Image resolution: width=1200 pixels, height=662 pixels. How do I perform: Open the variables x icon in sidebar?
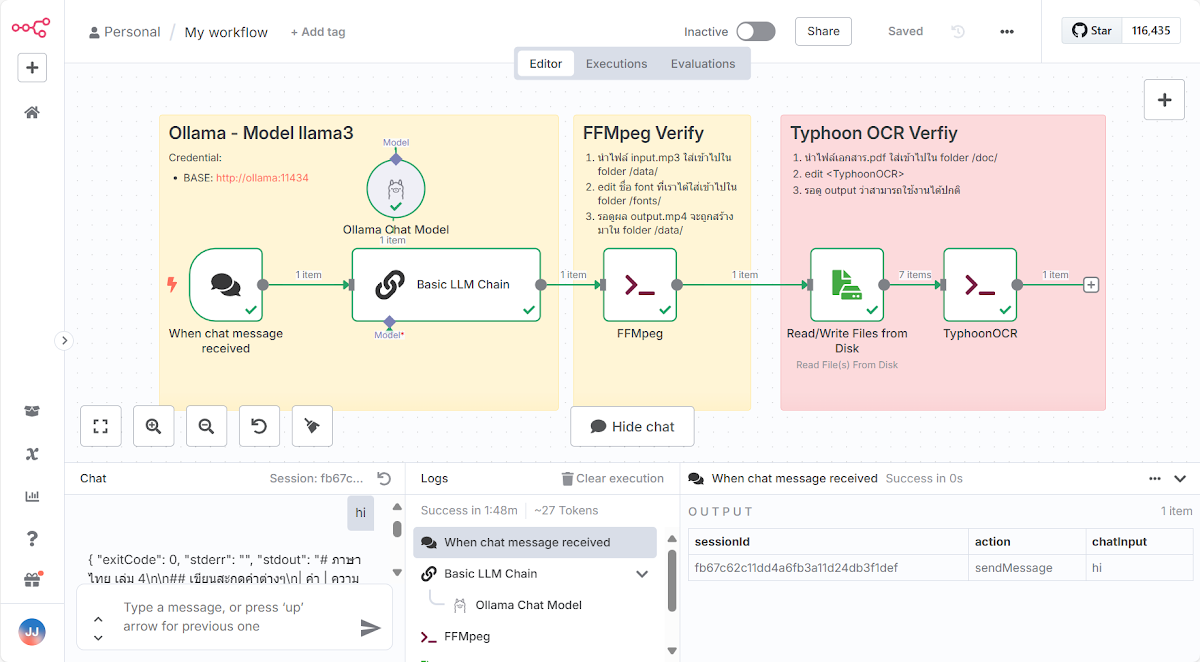32,454
